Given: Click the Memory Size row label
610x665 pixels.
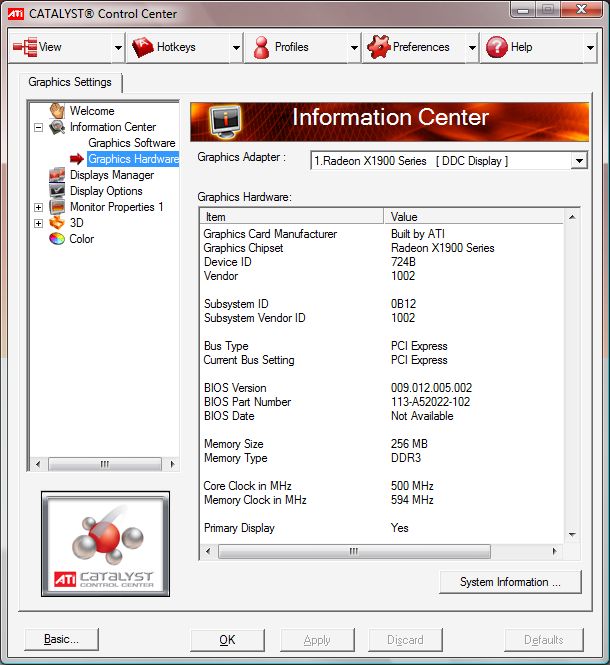Looking at the screenshot, I should click(x=234, y=444).
